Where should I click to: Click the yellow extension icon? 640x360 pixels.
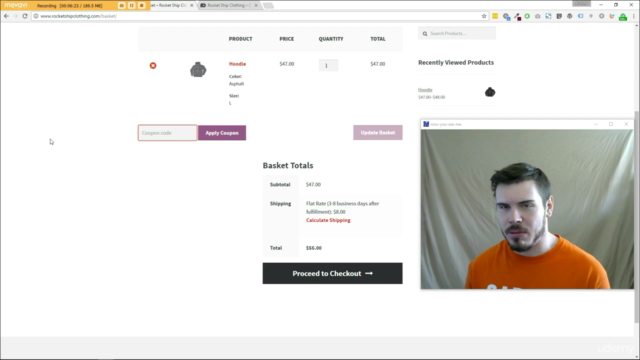(495, 16)
